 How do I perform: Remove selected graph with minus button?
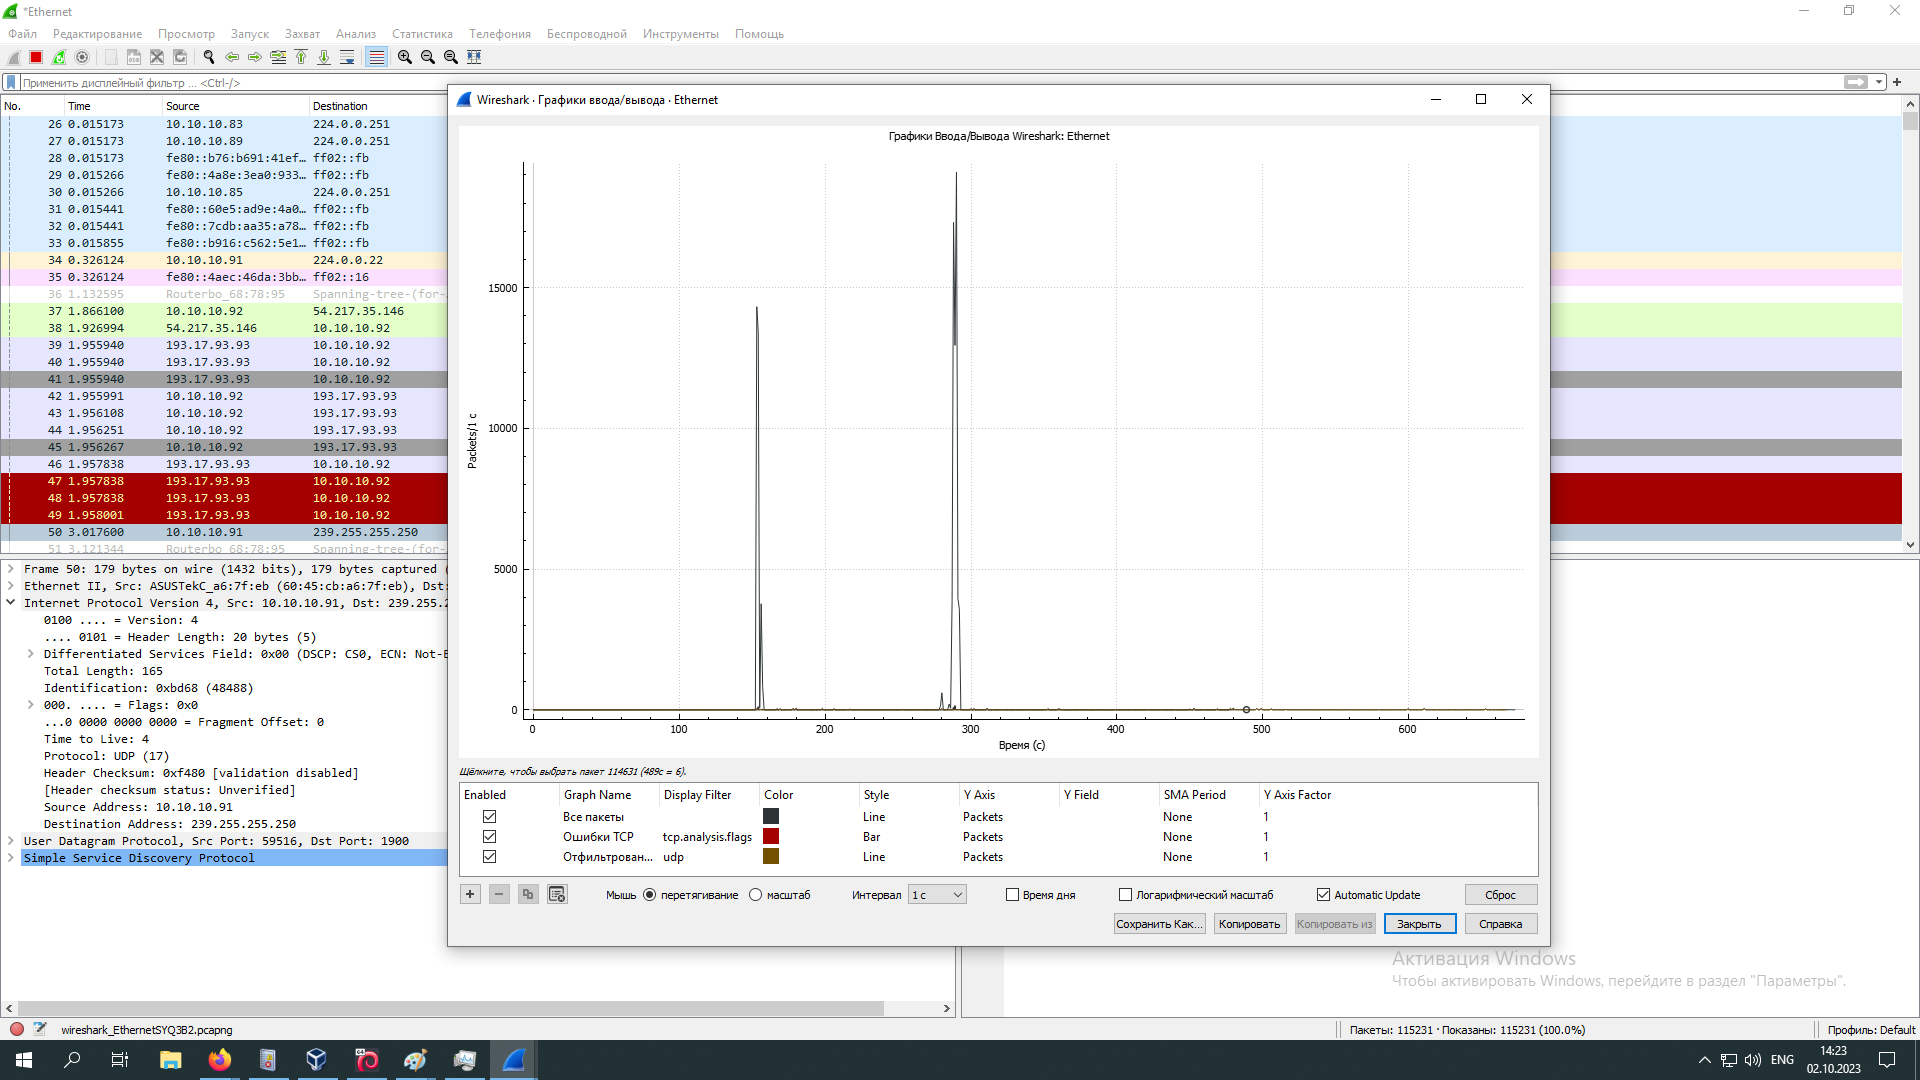(x=499, y=894)
